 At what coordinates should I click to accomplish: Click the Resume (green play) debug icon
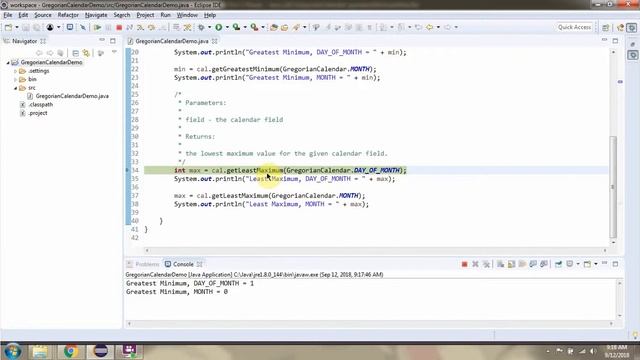(97, 27)
